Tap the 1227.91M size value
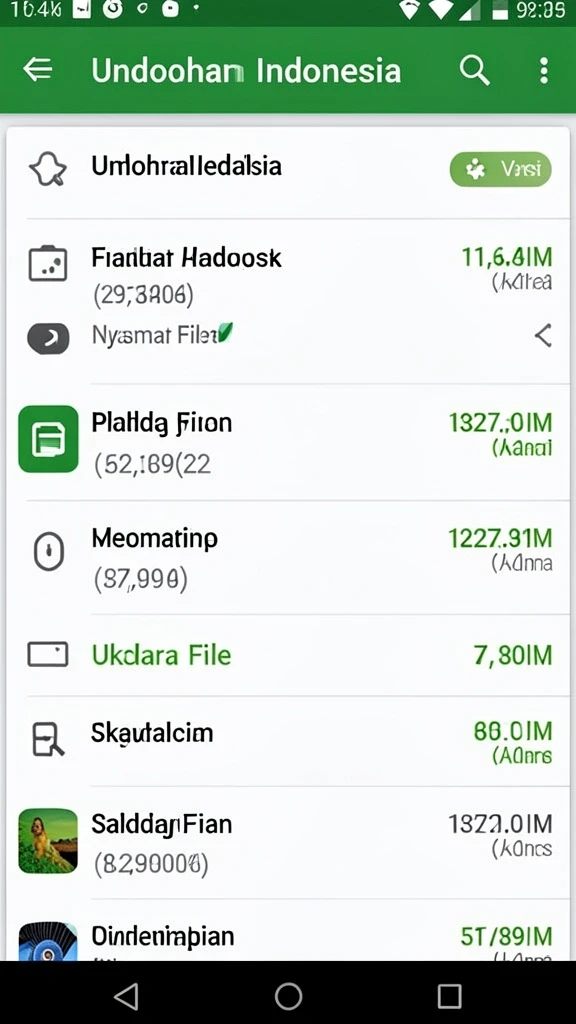Viewport: 576px width, 1024px height. coord(500,539)
